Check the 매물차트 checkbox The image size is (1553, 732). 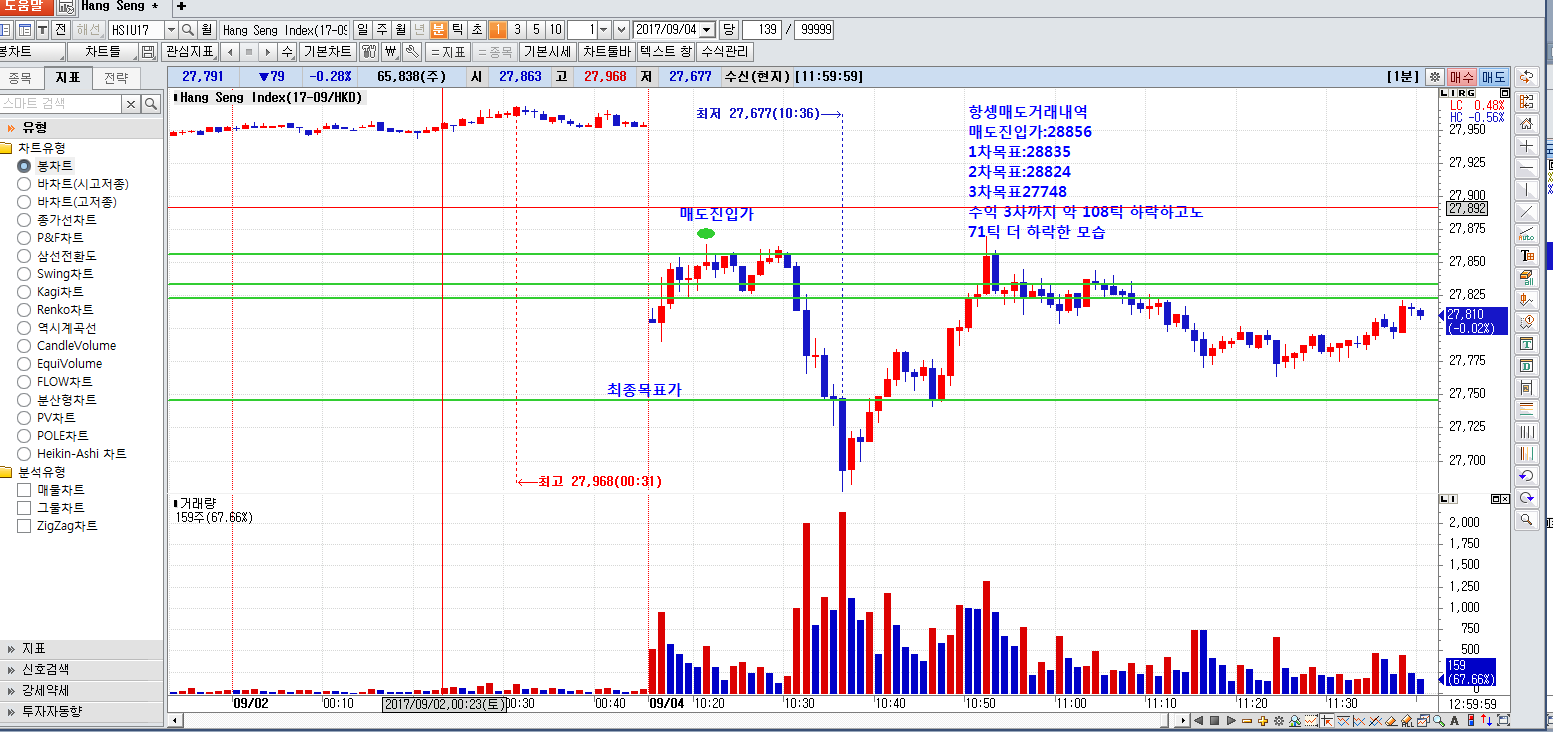point(24,490)
